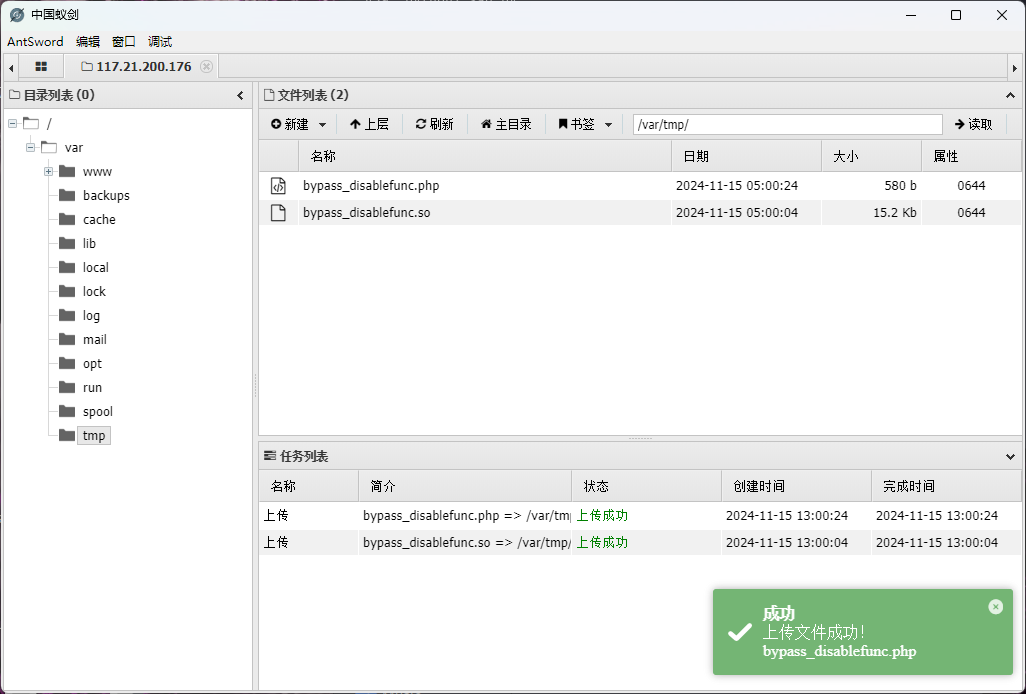The image size is (1026, 694).
Task: Click the bypass_disablefunc.php file icon
Action: 279,186
